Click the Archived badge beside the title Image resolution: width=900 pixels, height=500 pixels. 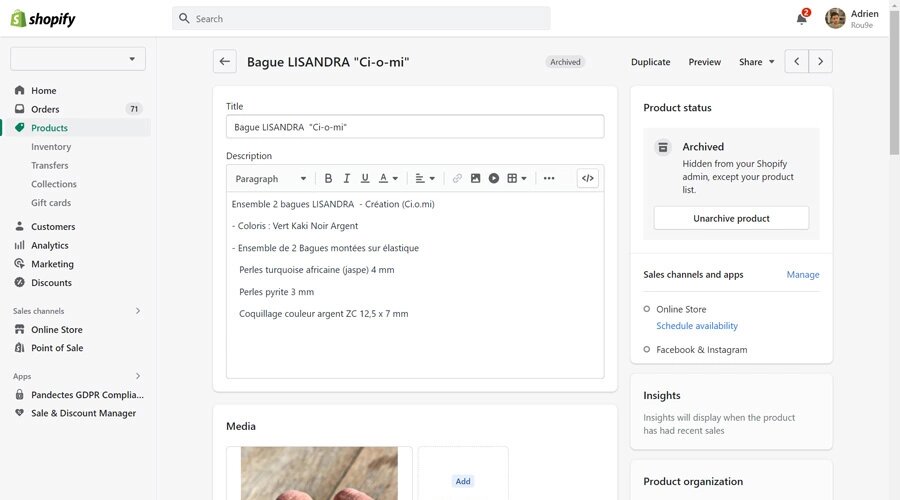[565, 62]
